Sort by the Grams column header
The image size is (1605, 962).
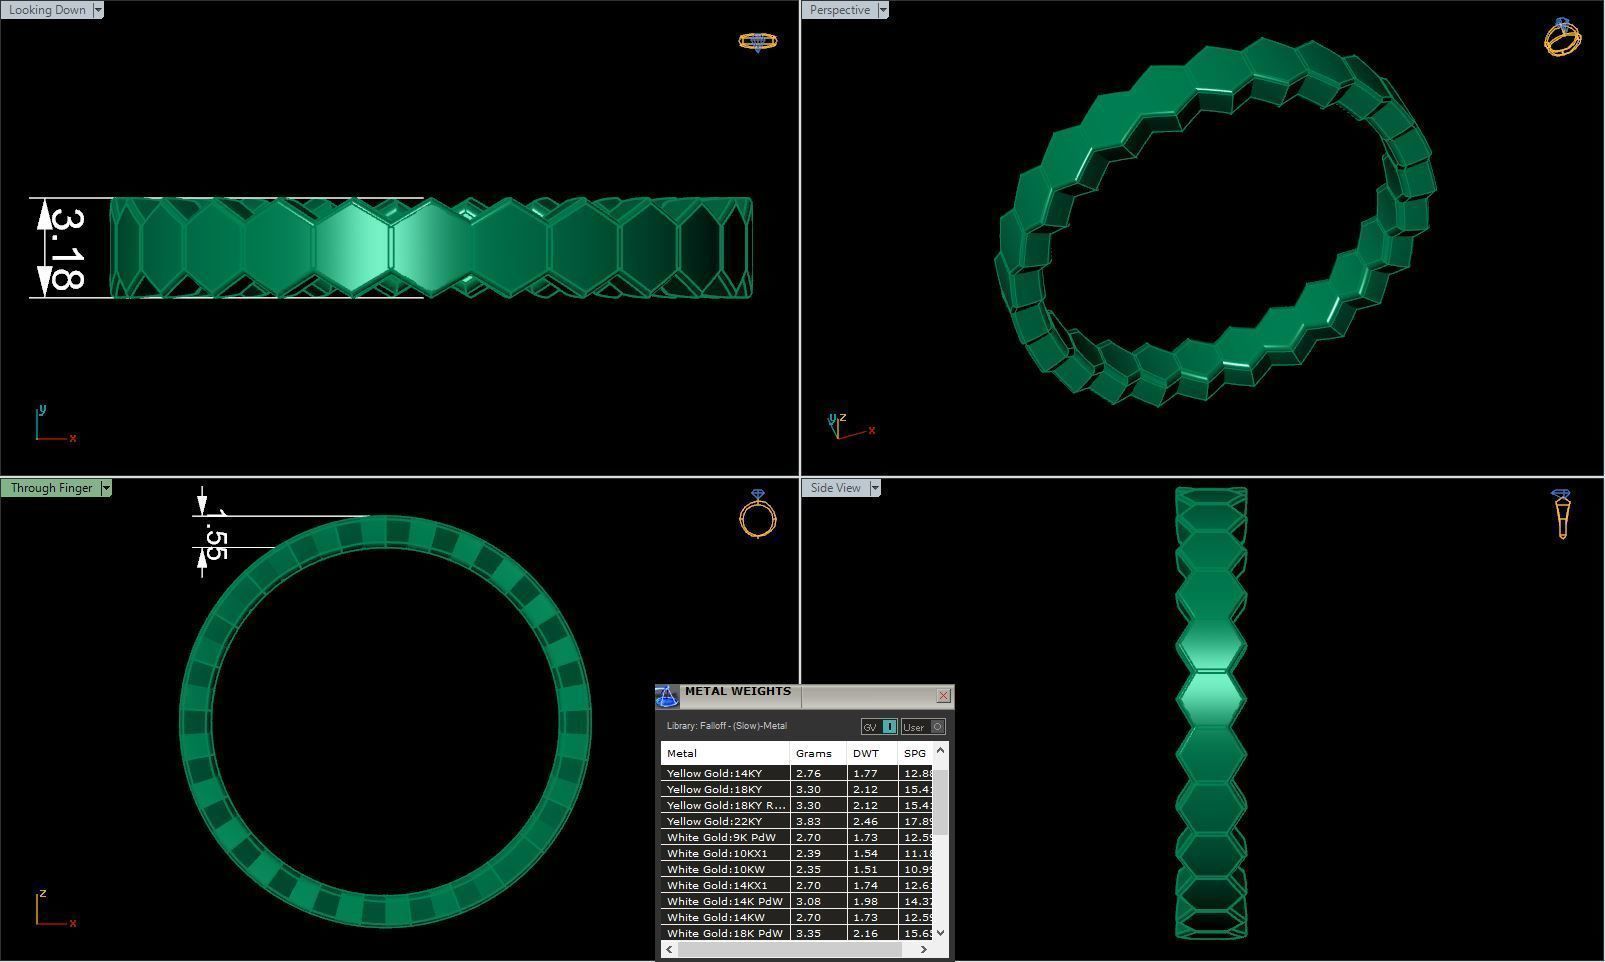(818, 753)
